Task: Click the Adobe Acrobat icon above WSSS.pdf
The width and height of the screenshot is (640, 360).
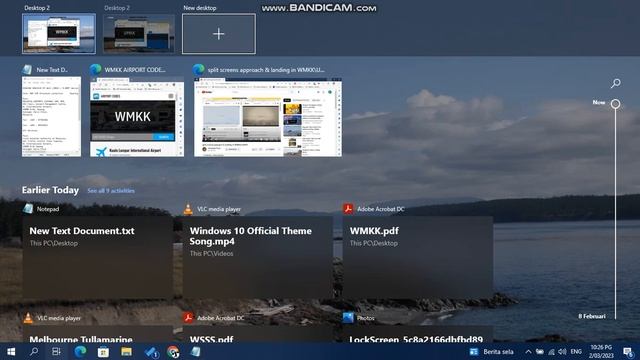Action: pos(188,318)
